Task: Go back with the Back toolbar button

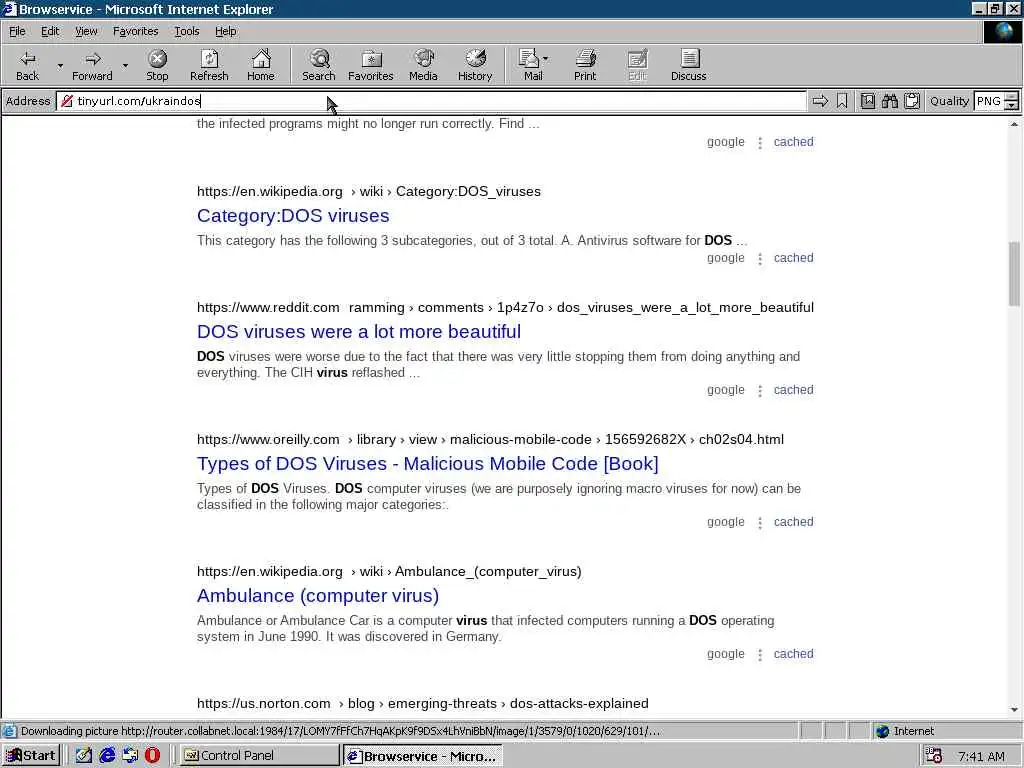Action: pos(27,65)
